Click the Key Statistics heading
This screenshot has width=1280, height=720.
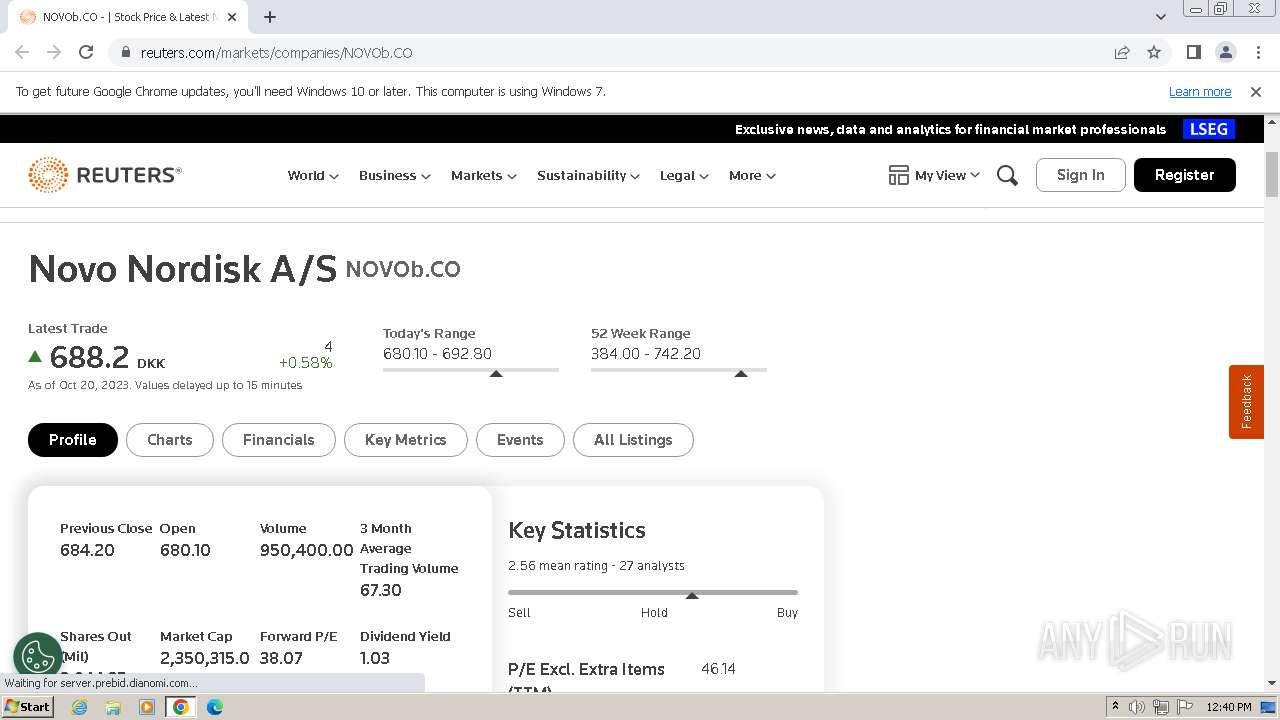[x=577, y=530]
